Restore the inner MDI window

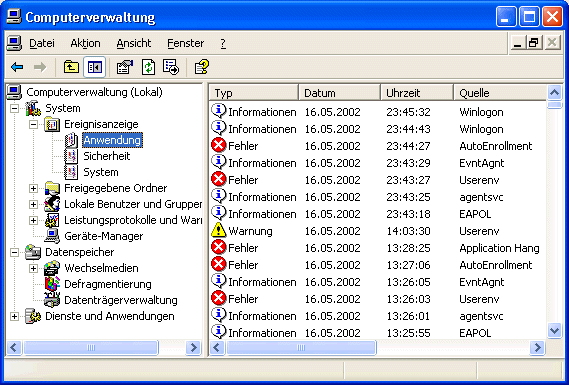click(535, 43)
